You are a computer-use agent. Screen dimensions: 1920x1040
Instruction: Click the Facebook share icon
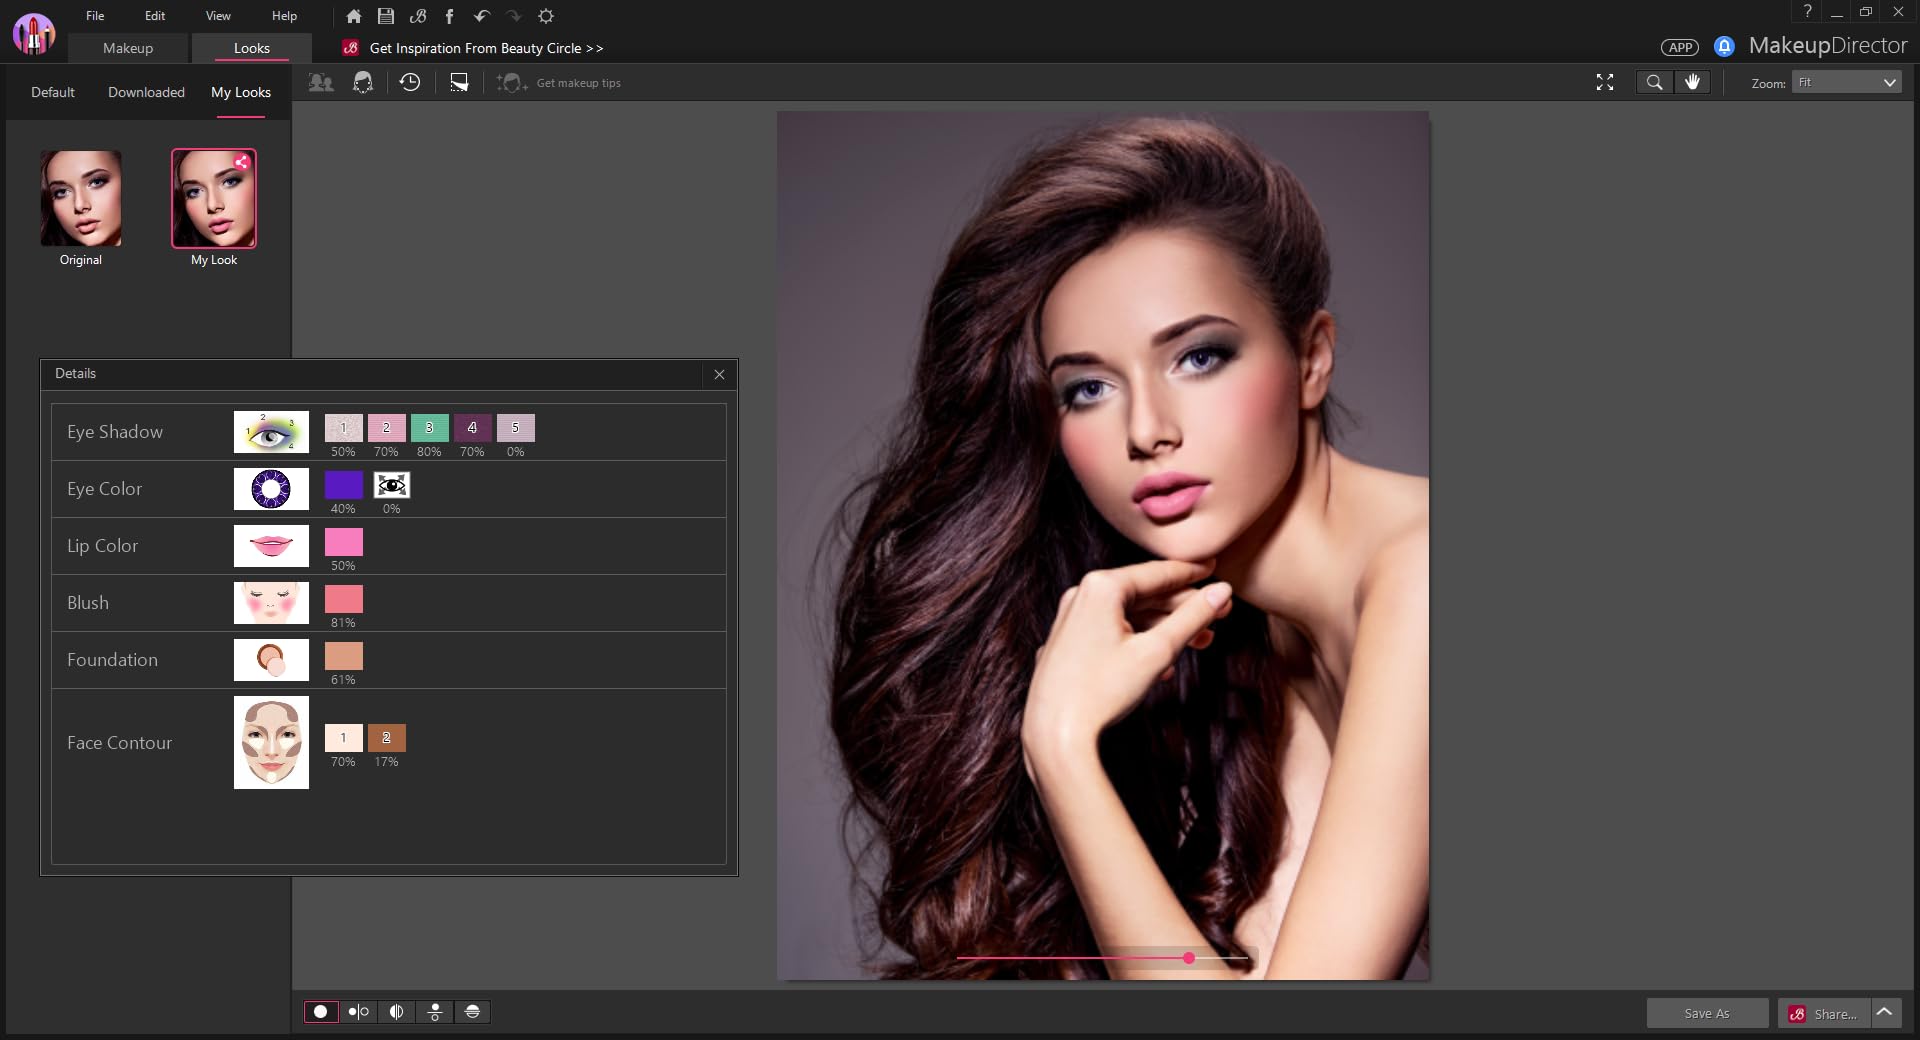[x=449, y=16]
